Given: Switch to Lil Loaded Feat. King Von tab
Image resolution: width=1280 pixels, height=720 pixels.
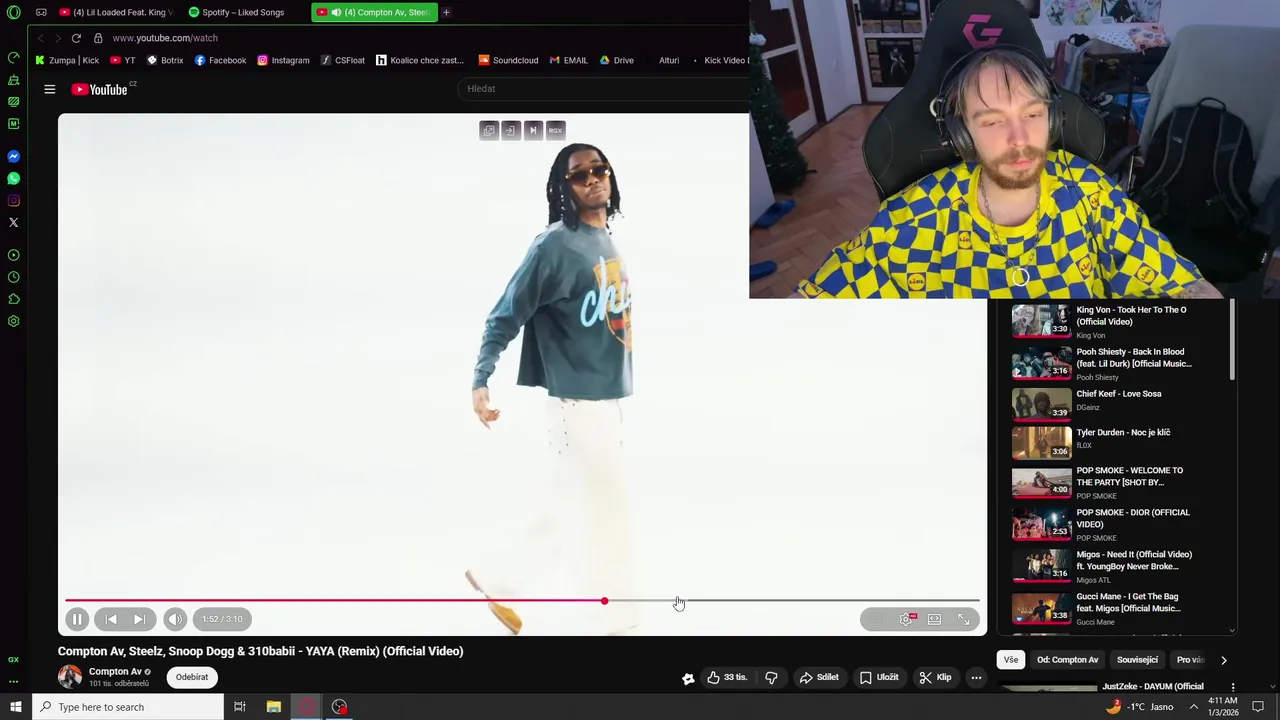Looking at the screenshot, I should [115, 12].
